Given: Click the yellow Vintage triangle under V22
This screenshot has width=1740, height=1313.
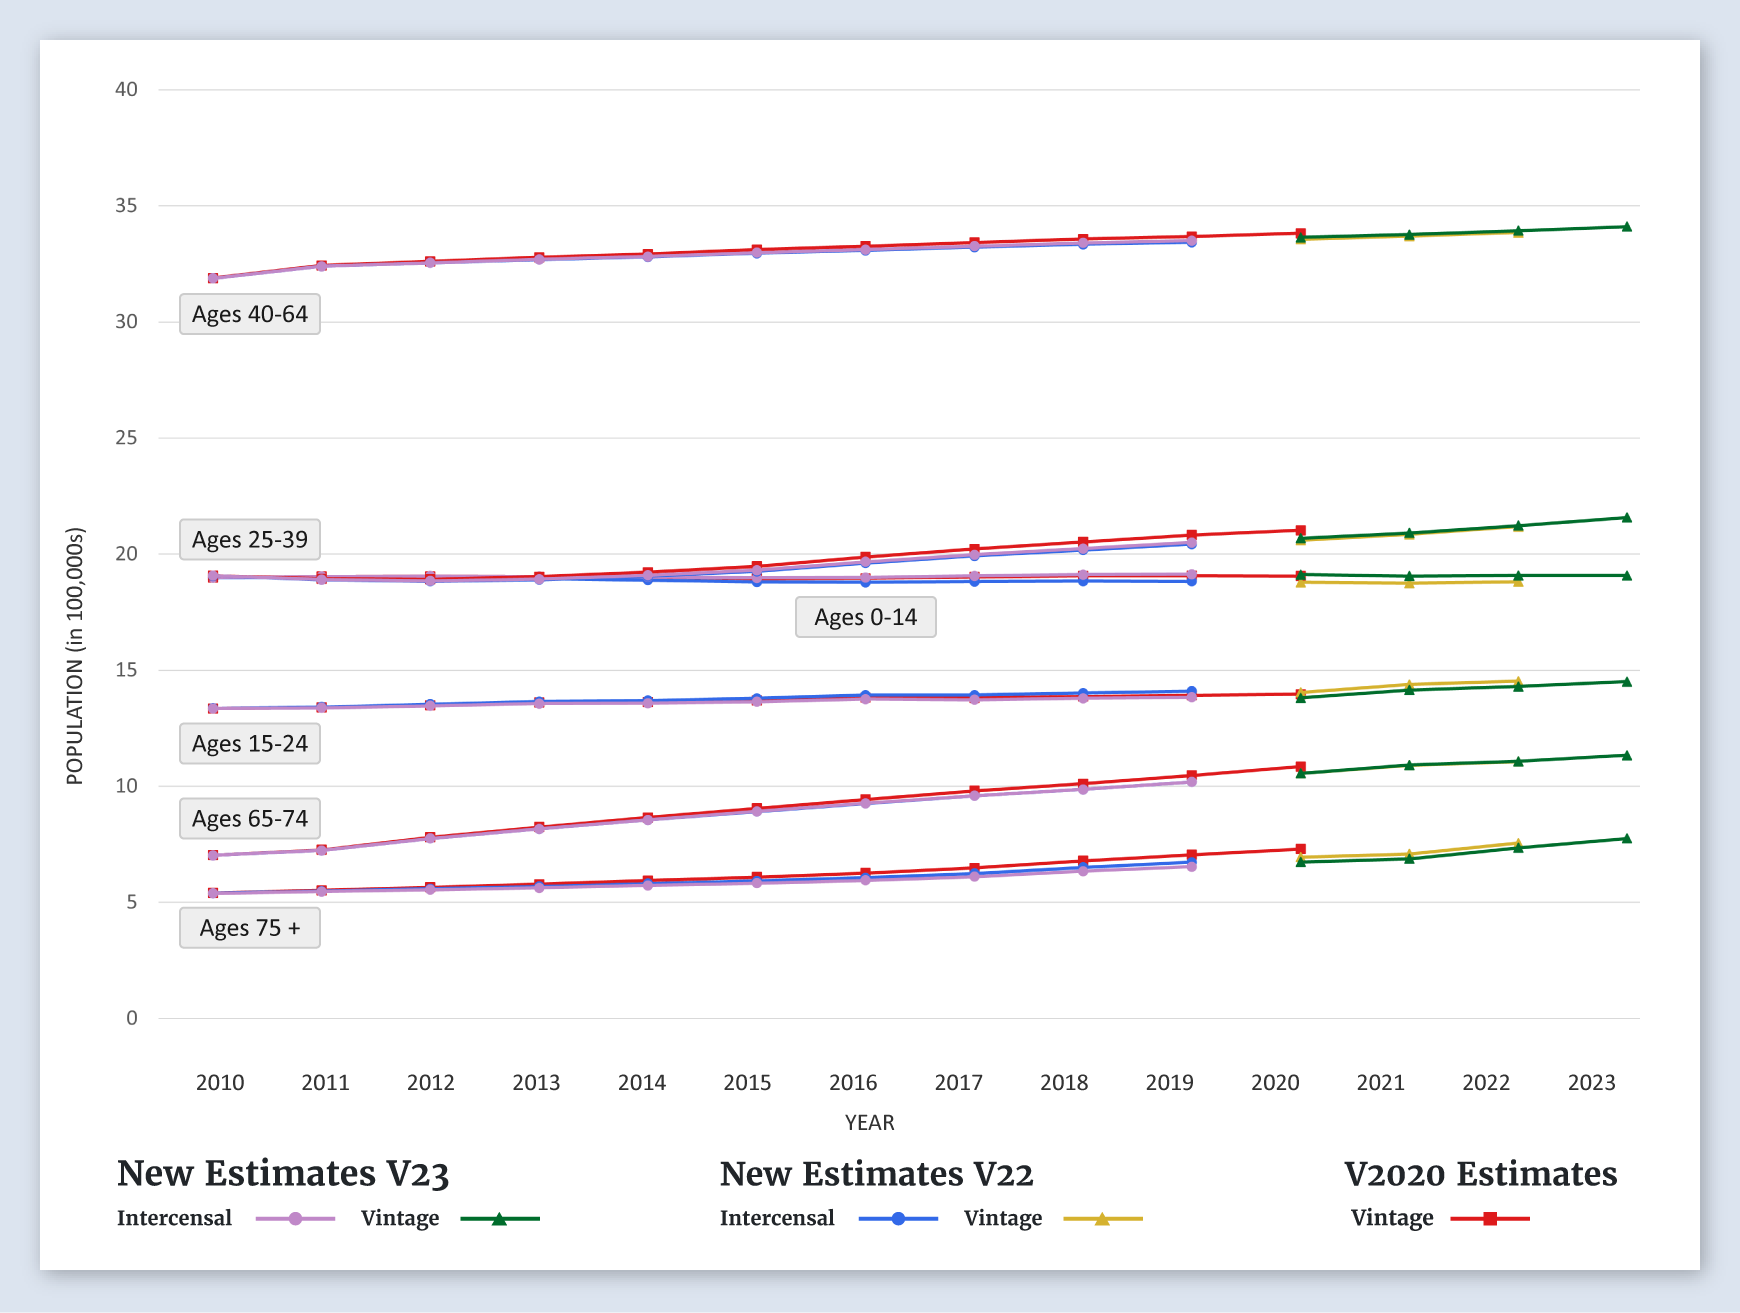Looking at the screenshot, I should tap(1102, 1219).
